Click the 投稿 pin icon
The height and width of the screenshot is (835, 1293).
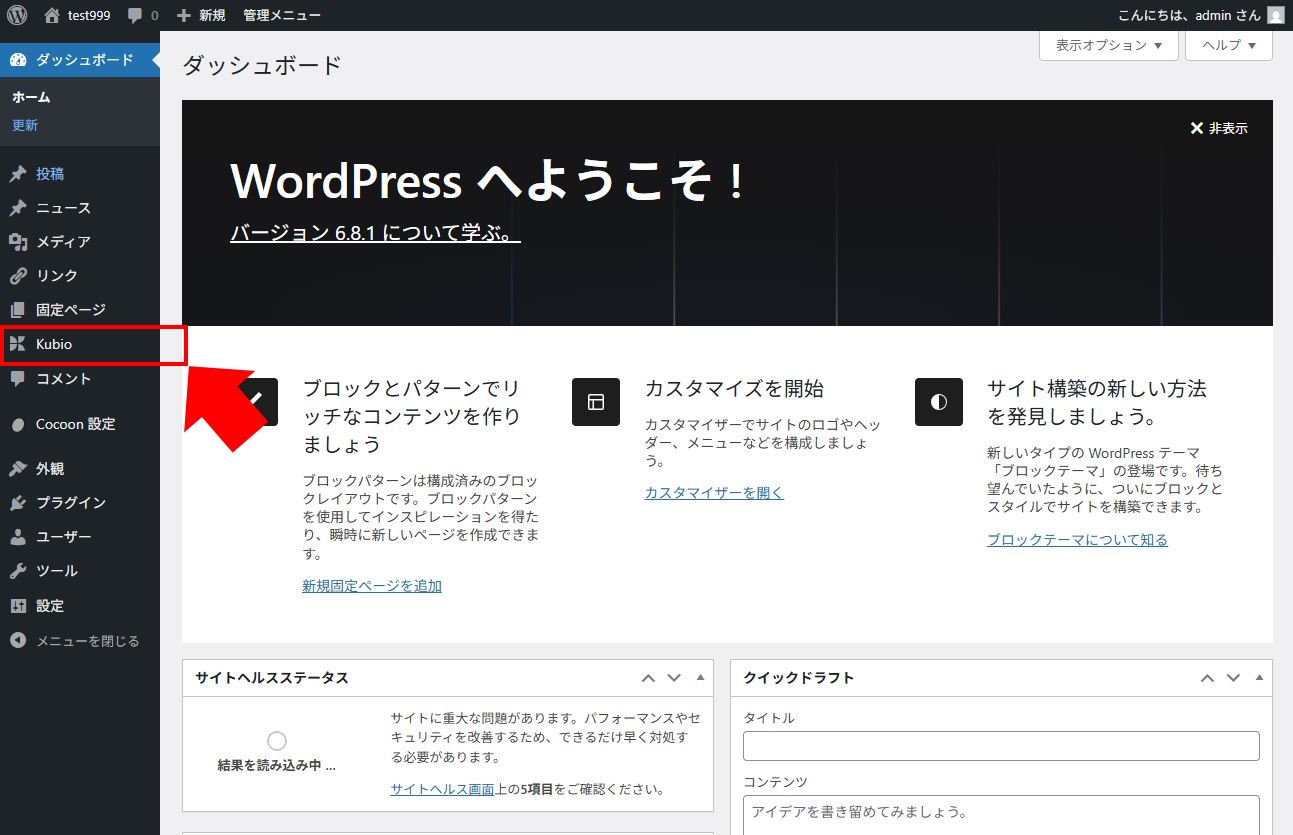point(18,174)
